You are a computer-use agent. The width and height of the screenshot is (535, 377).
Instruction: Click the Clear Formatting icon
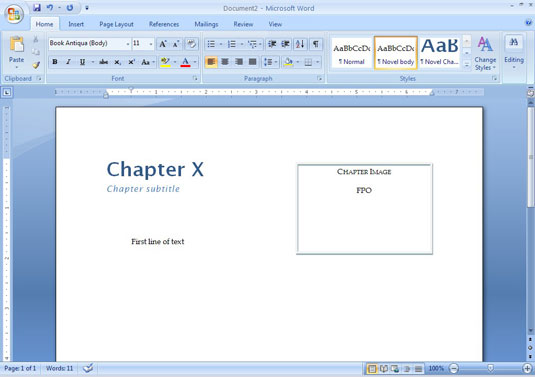tap(191, 44)
